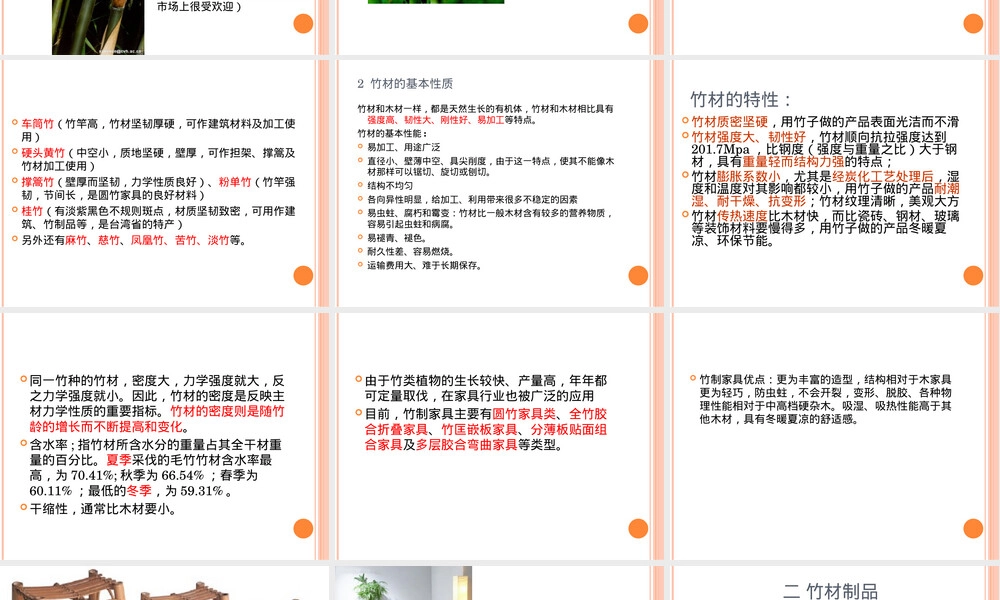
Task: Click the red word 冬季
Action: [139, 490]
